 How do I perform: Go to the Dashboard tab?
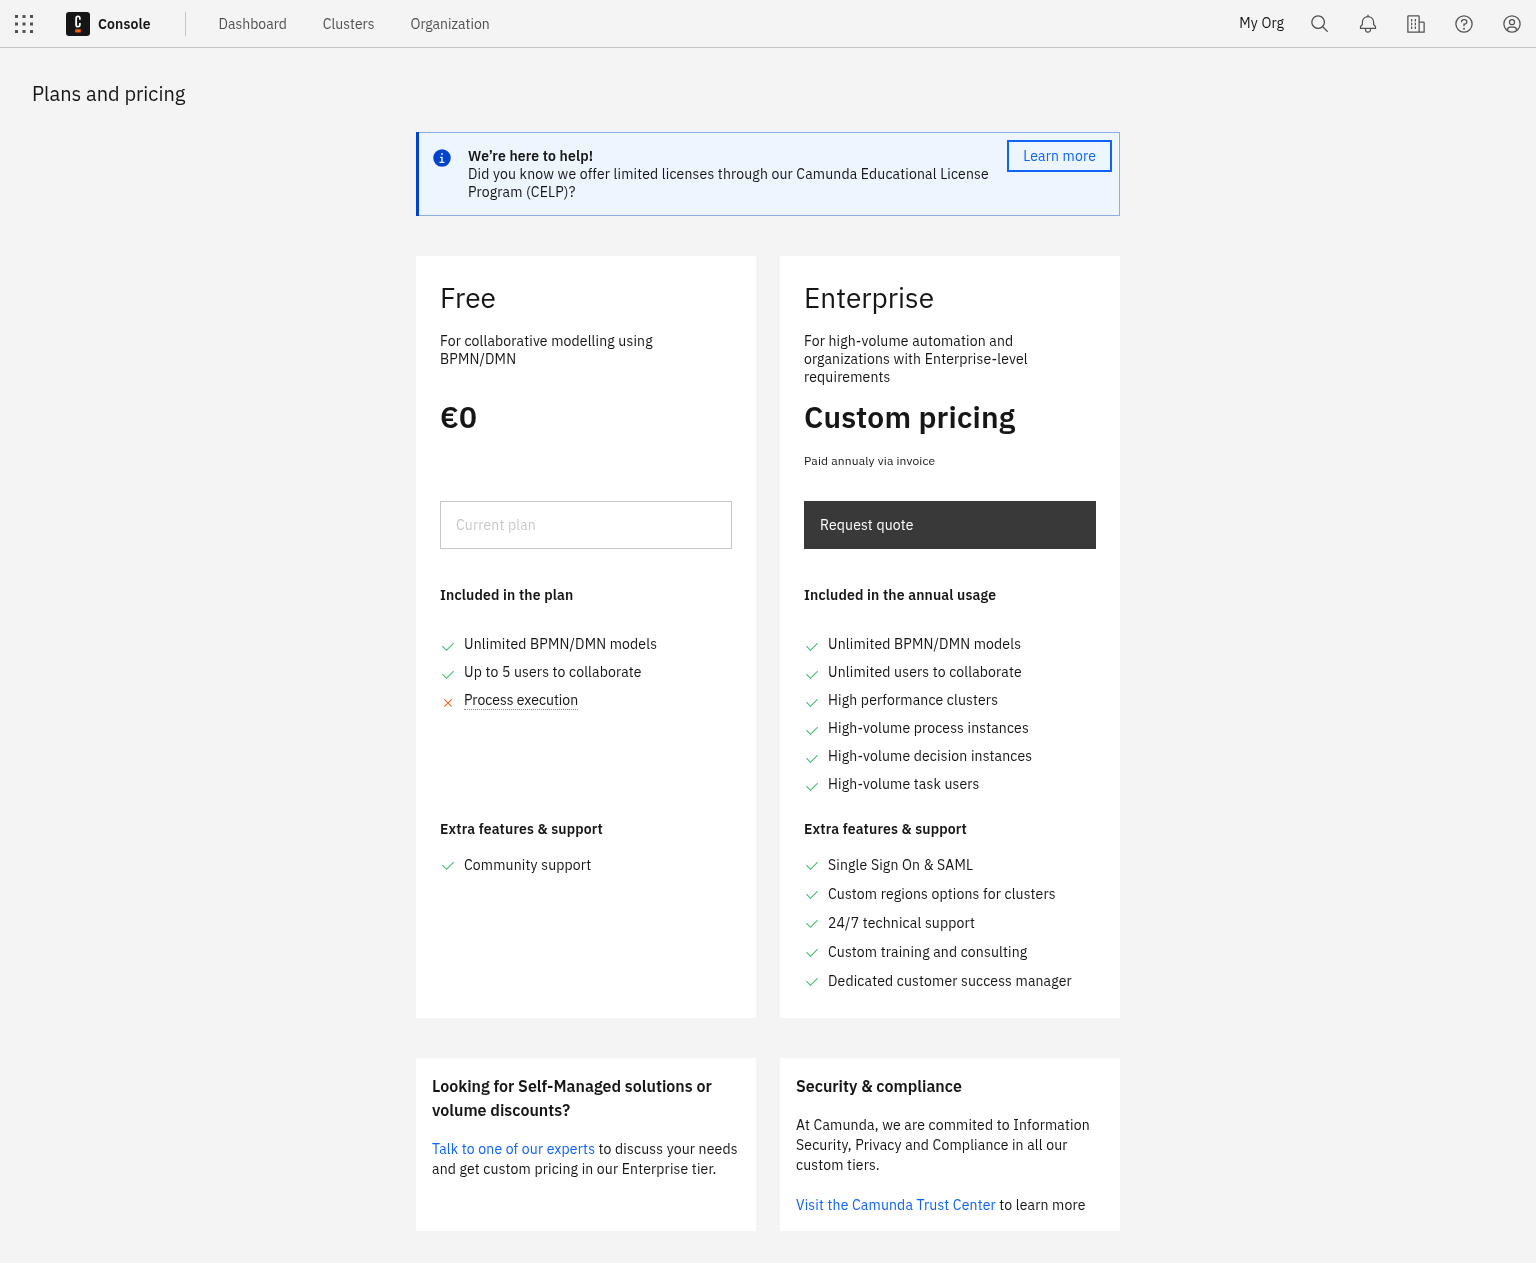(252, 23)
